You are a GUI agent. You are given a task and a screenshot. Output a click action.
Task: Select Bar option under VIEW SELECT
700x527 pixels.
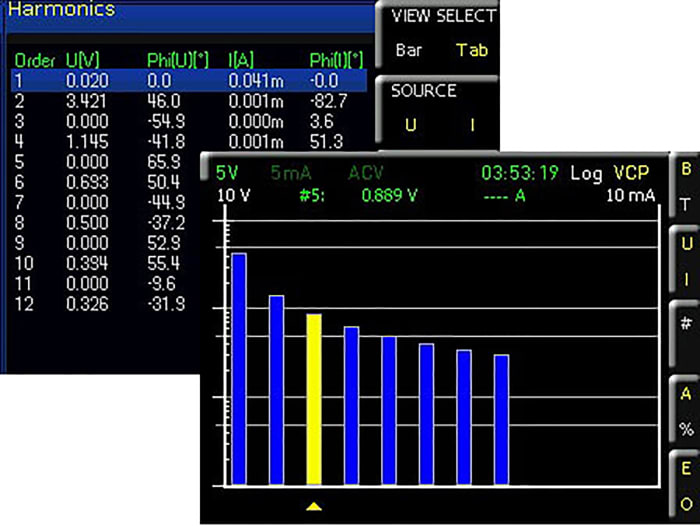pos(408,50)
